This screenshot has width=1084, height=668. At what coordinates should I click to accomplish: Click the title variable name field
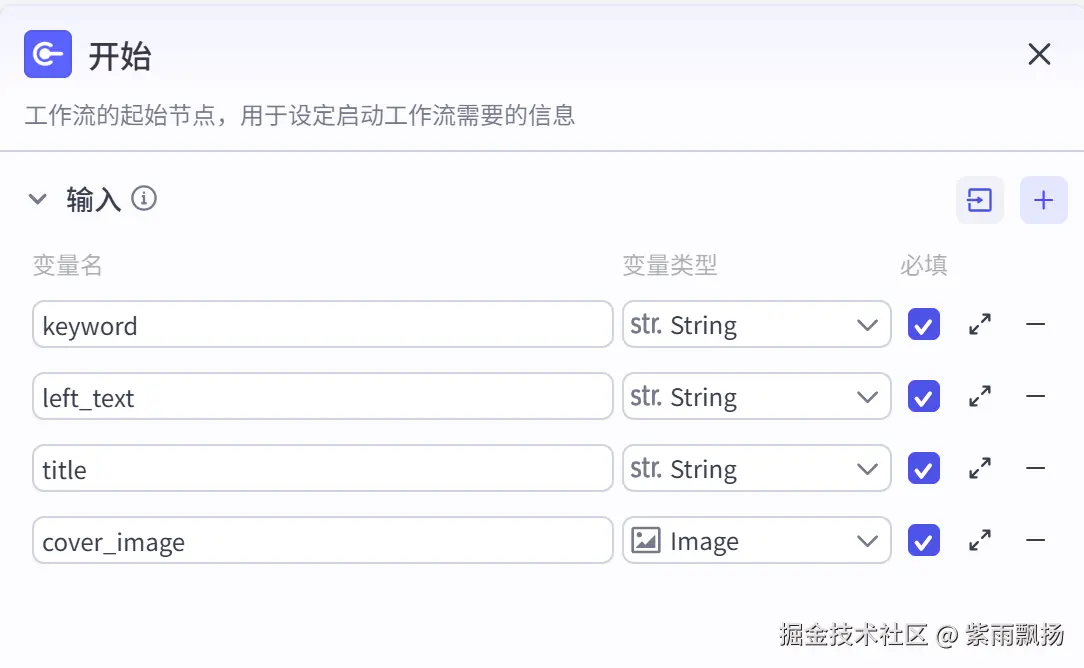coord(322,469)
